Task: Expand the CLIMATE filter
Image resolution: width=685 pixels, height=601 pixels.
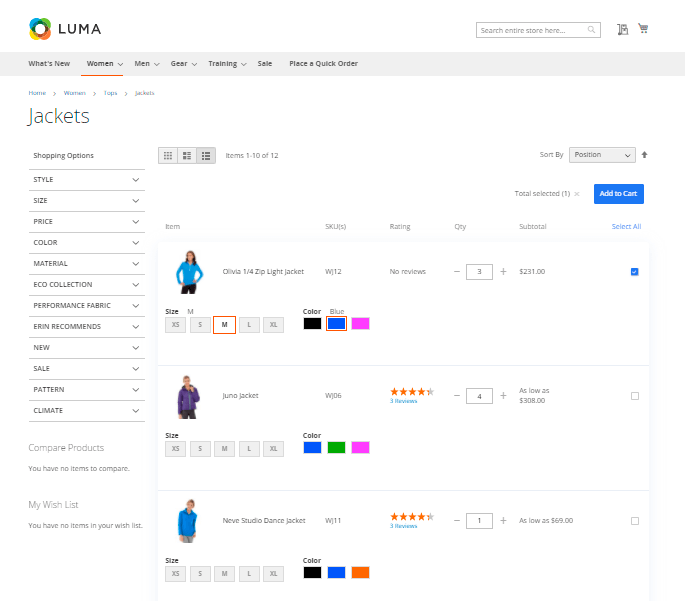Action: click(x=86, y=411)
